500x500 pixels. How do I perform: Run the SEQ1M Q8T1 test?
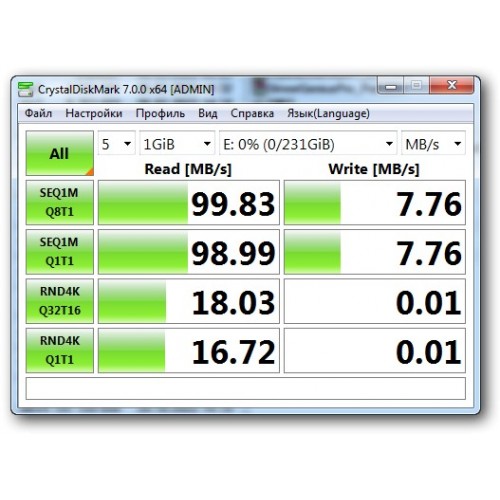point(60,202)
